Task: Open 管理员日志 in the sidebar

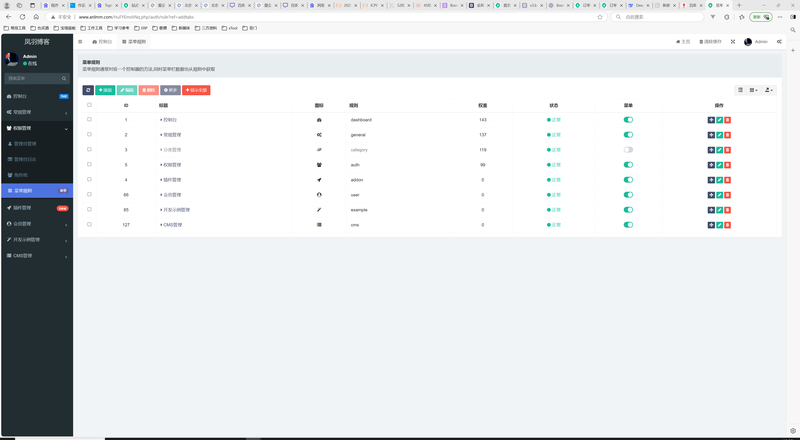Action: click(37, 160)
